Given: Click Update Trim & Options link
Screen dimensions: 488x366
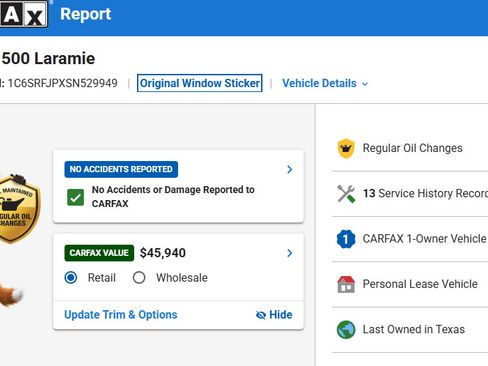Looking at the screenshot, I should pos(121,315).
